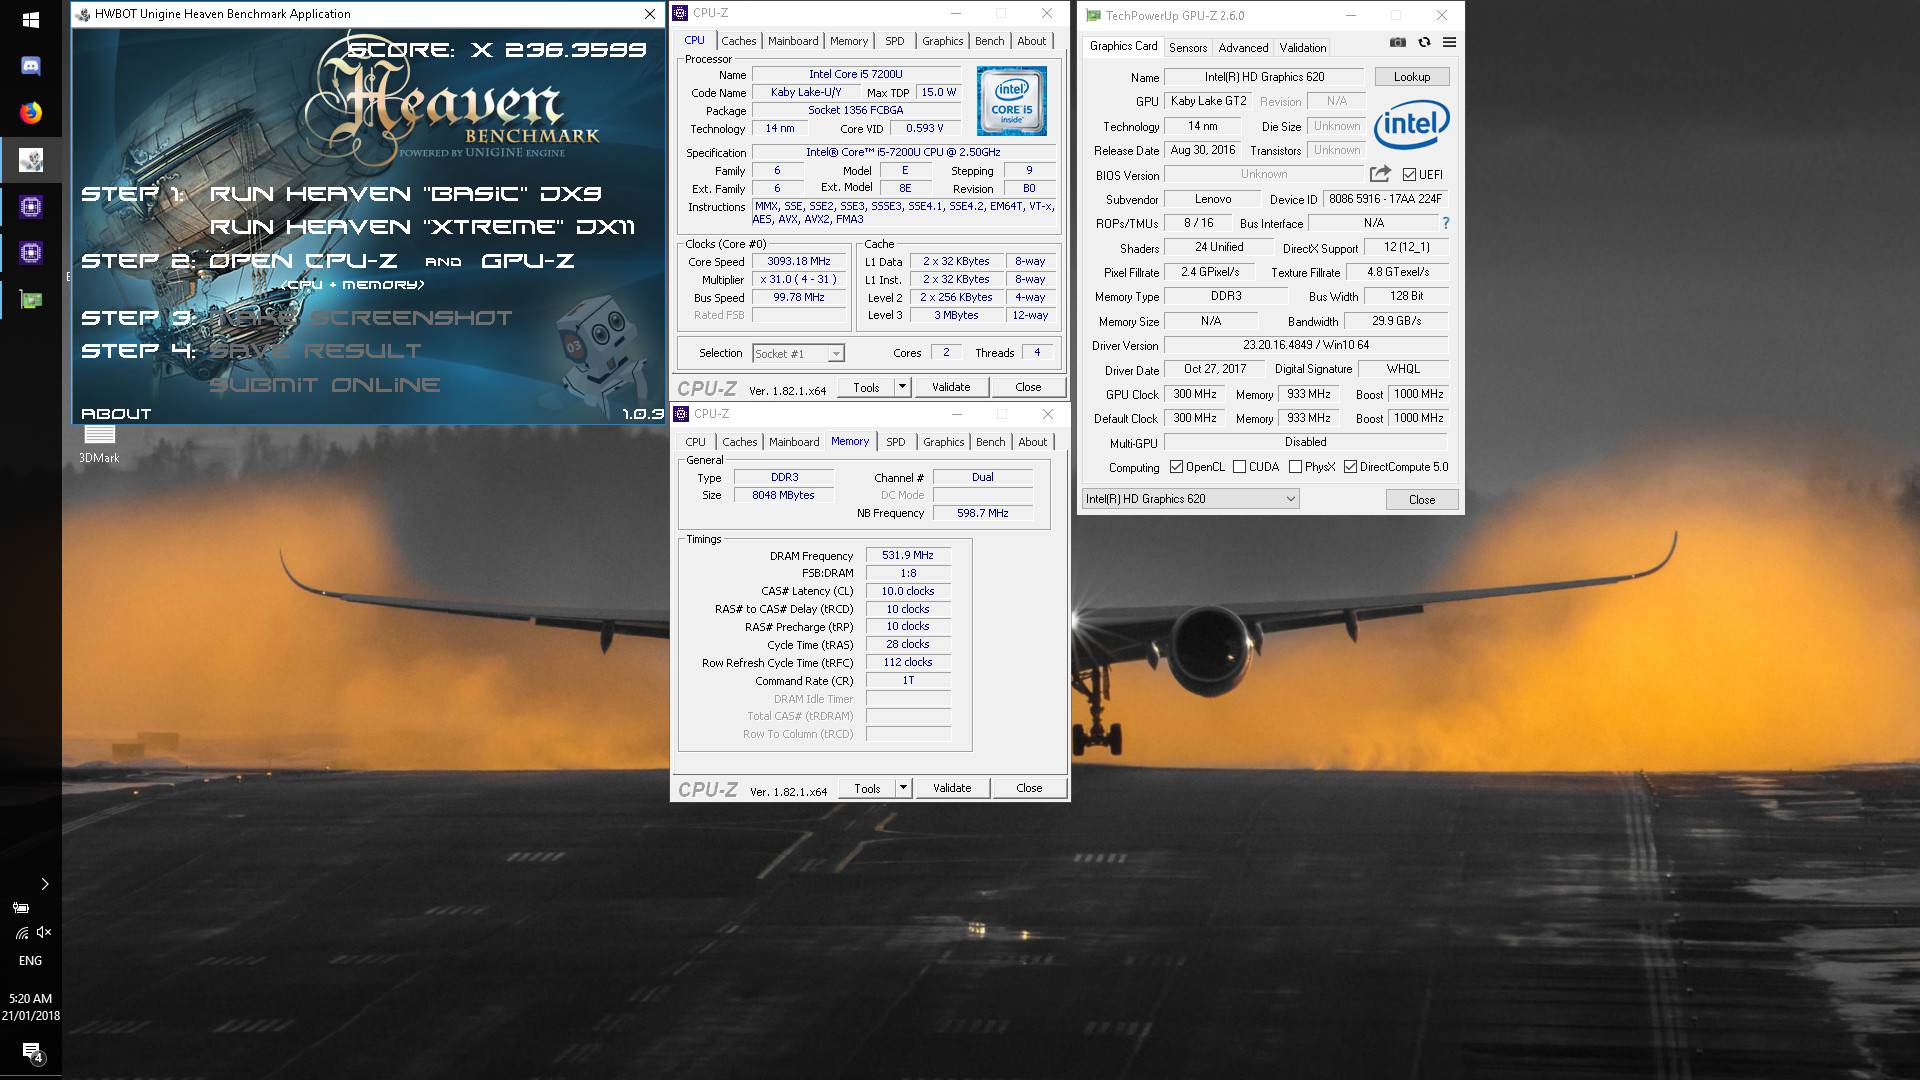Open Firefox from the taskbar
1920x1080 pixels.
click(30, 113)
